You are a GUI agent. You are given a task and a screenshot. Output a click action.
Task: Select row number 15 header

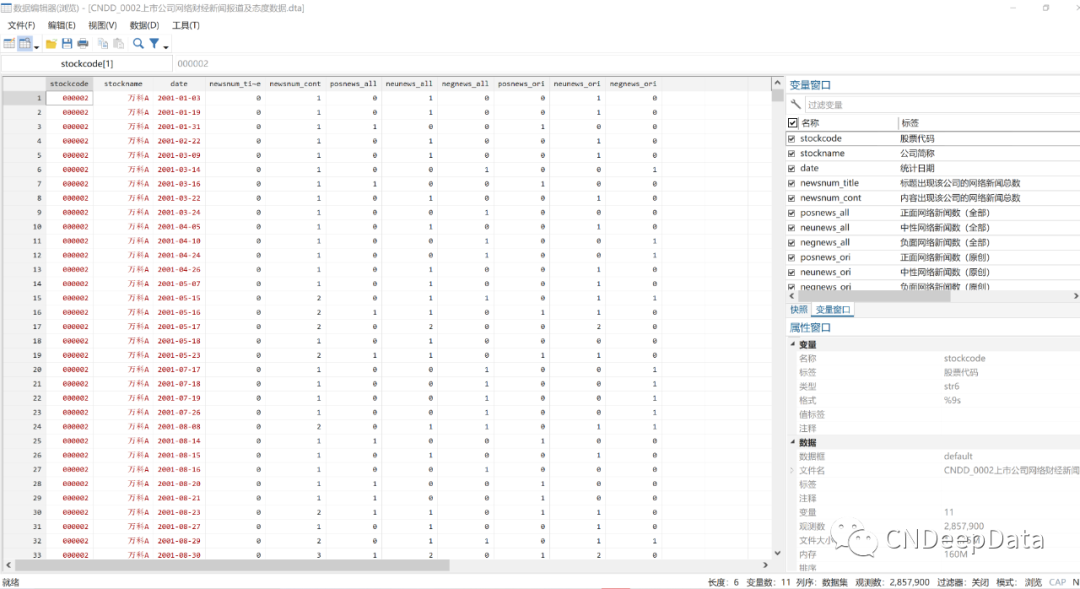pyautogui.click(x=24, y=298)
